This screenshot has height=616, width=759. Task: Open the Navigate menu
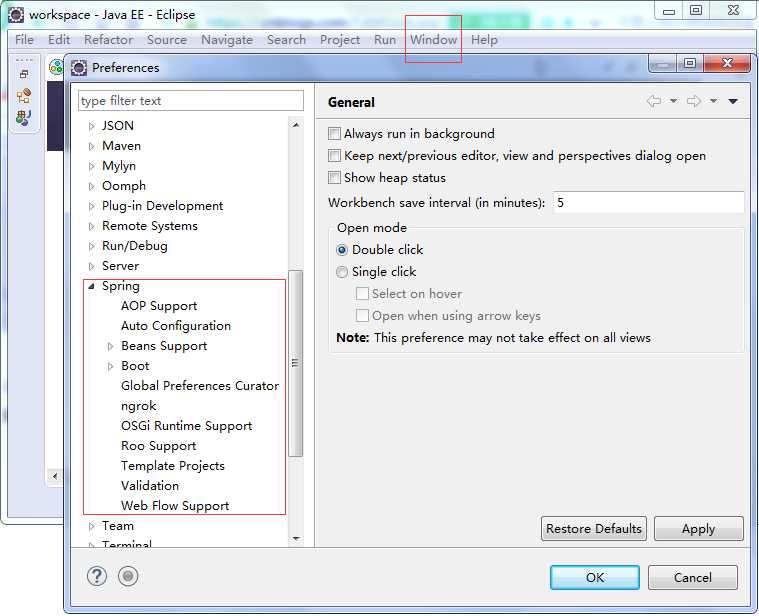[227, 40]
